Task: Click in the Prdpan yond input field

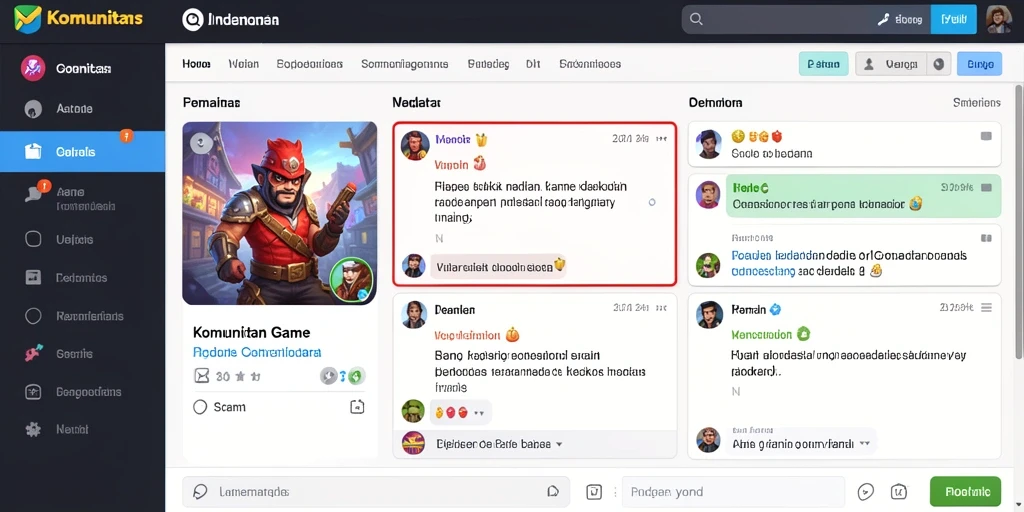Action: click(x=733, y=492)
